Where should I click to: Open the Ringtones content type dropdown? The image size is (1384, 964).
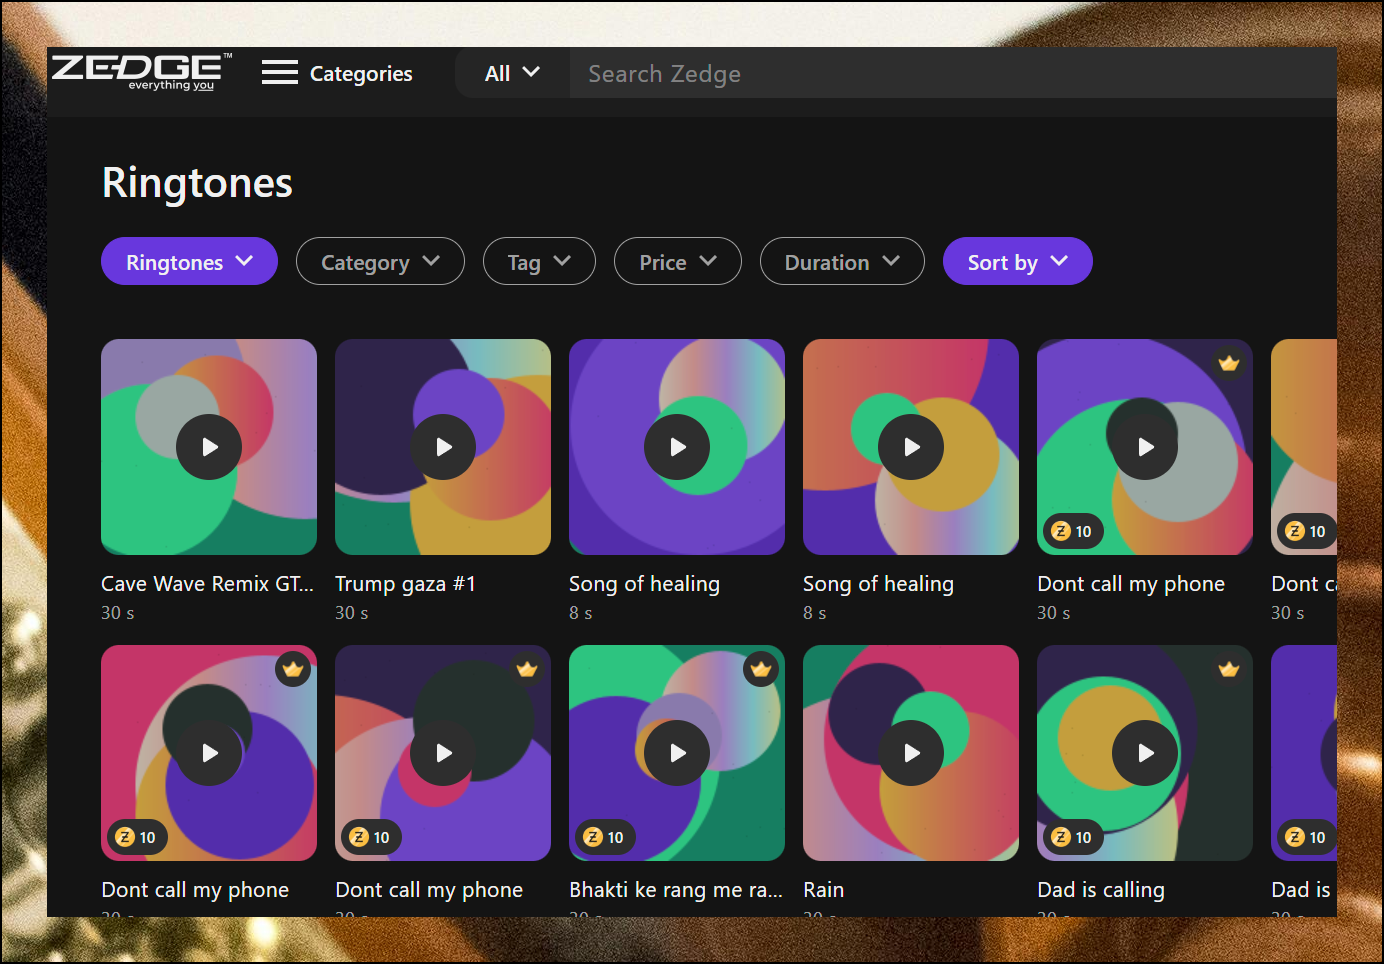coord(189,261)
